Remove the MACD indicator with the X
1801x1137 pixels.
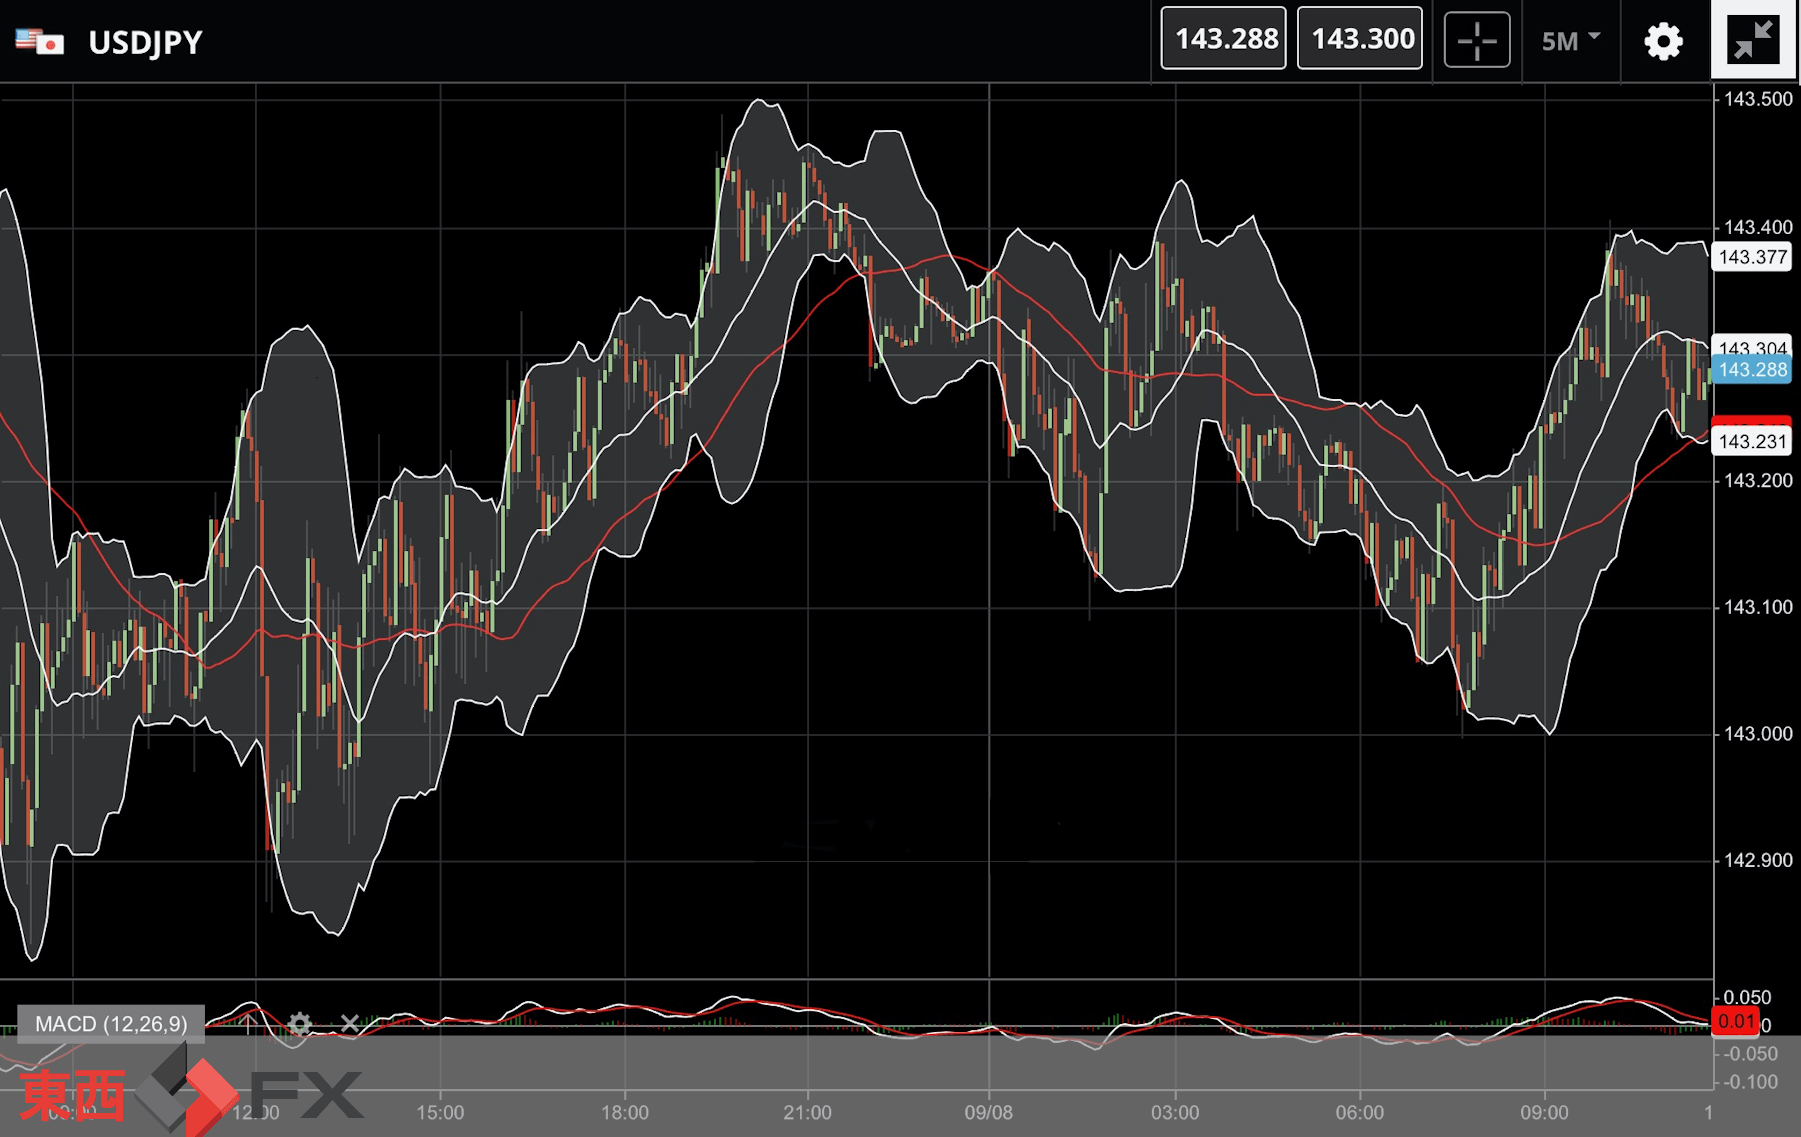349,1023
